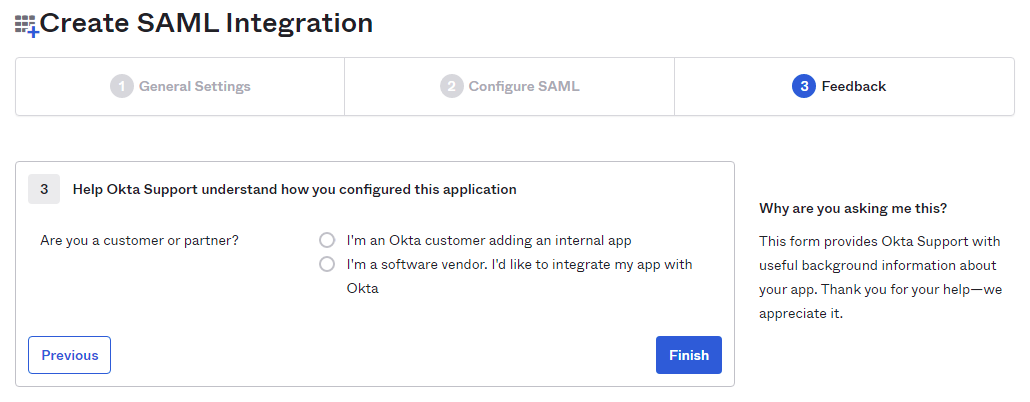Click the blue Finish button

688,355
